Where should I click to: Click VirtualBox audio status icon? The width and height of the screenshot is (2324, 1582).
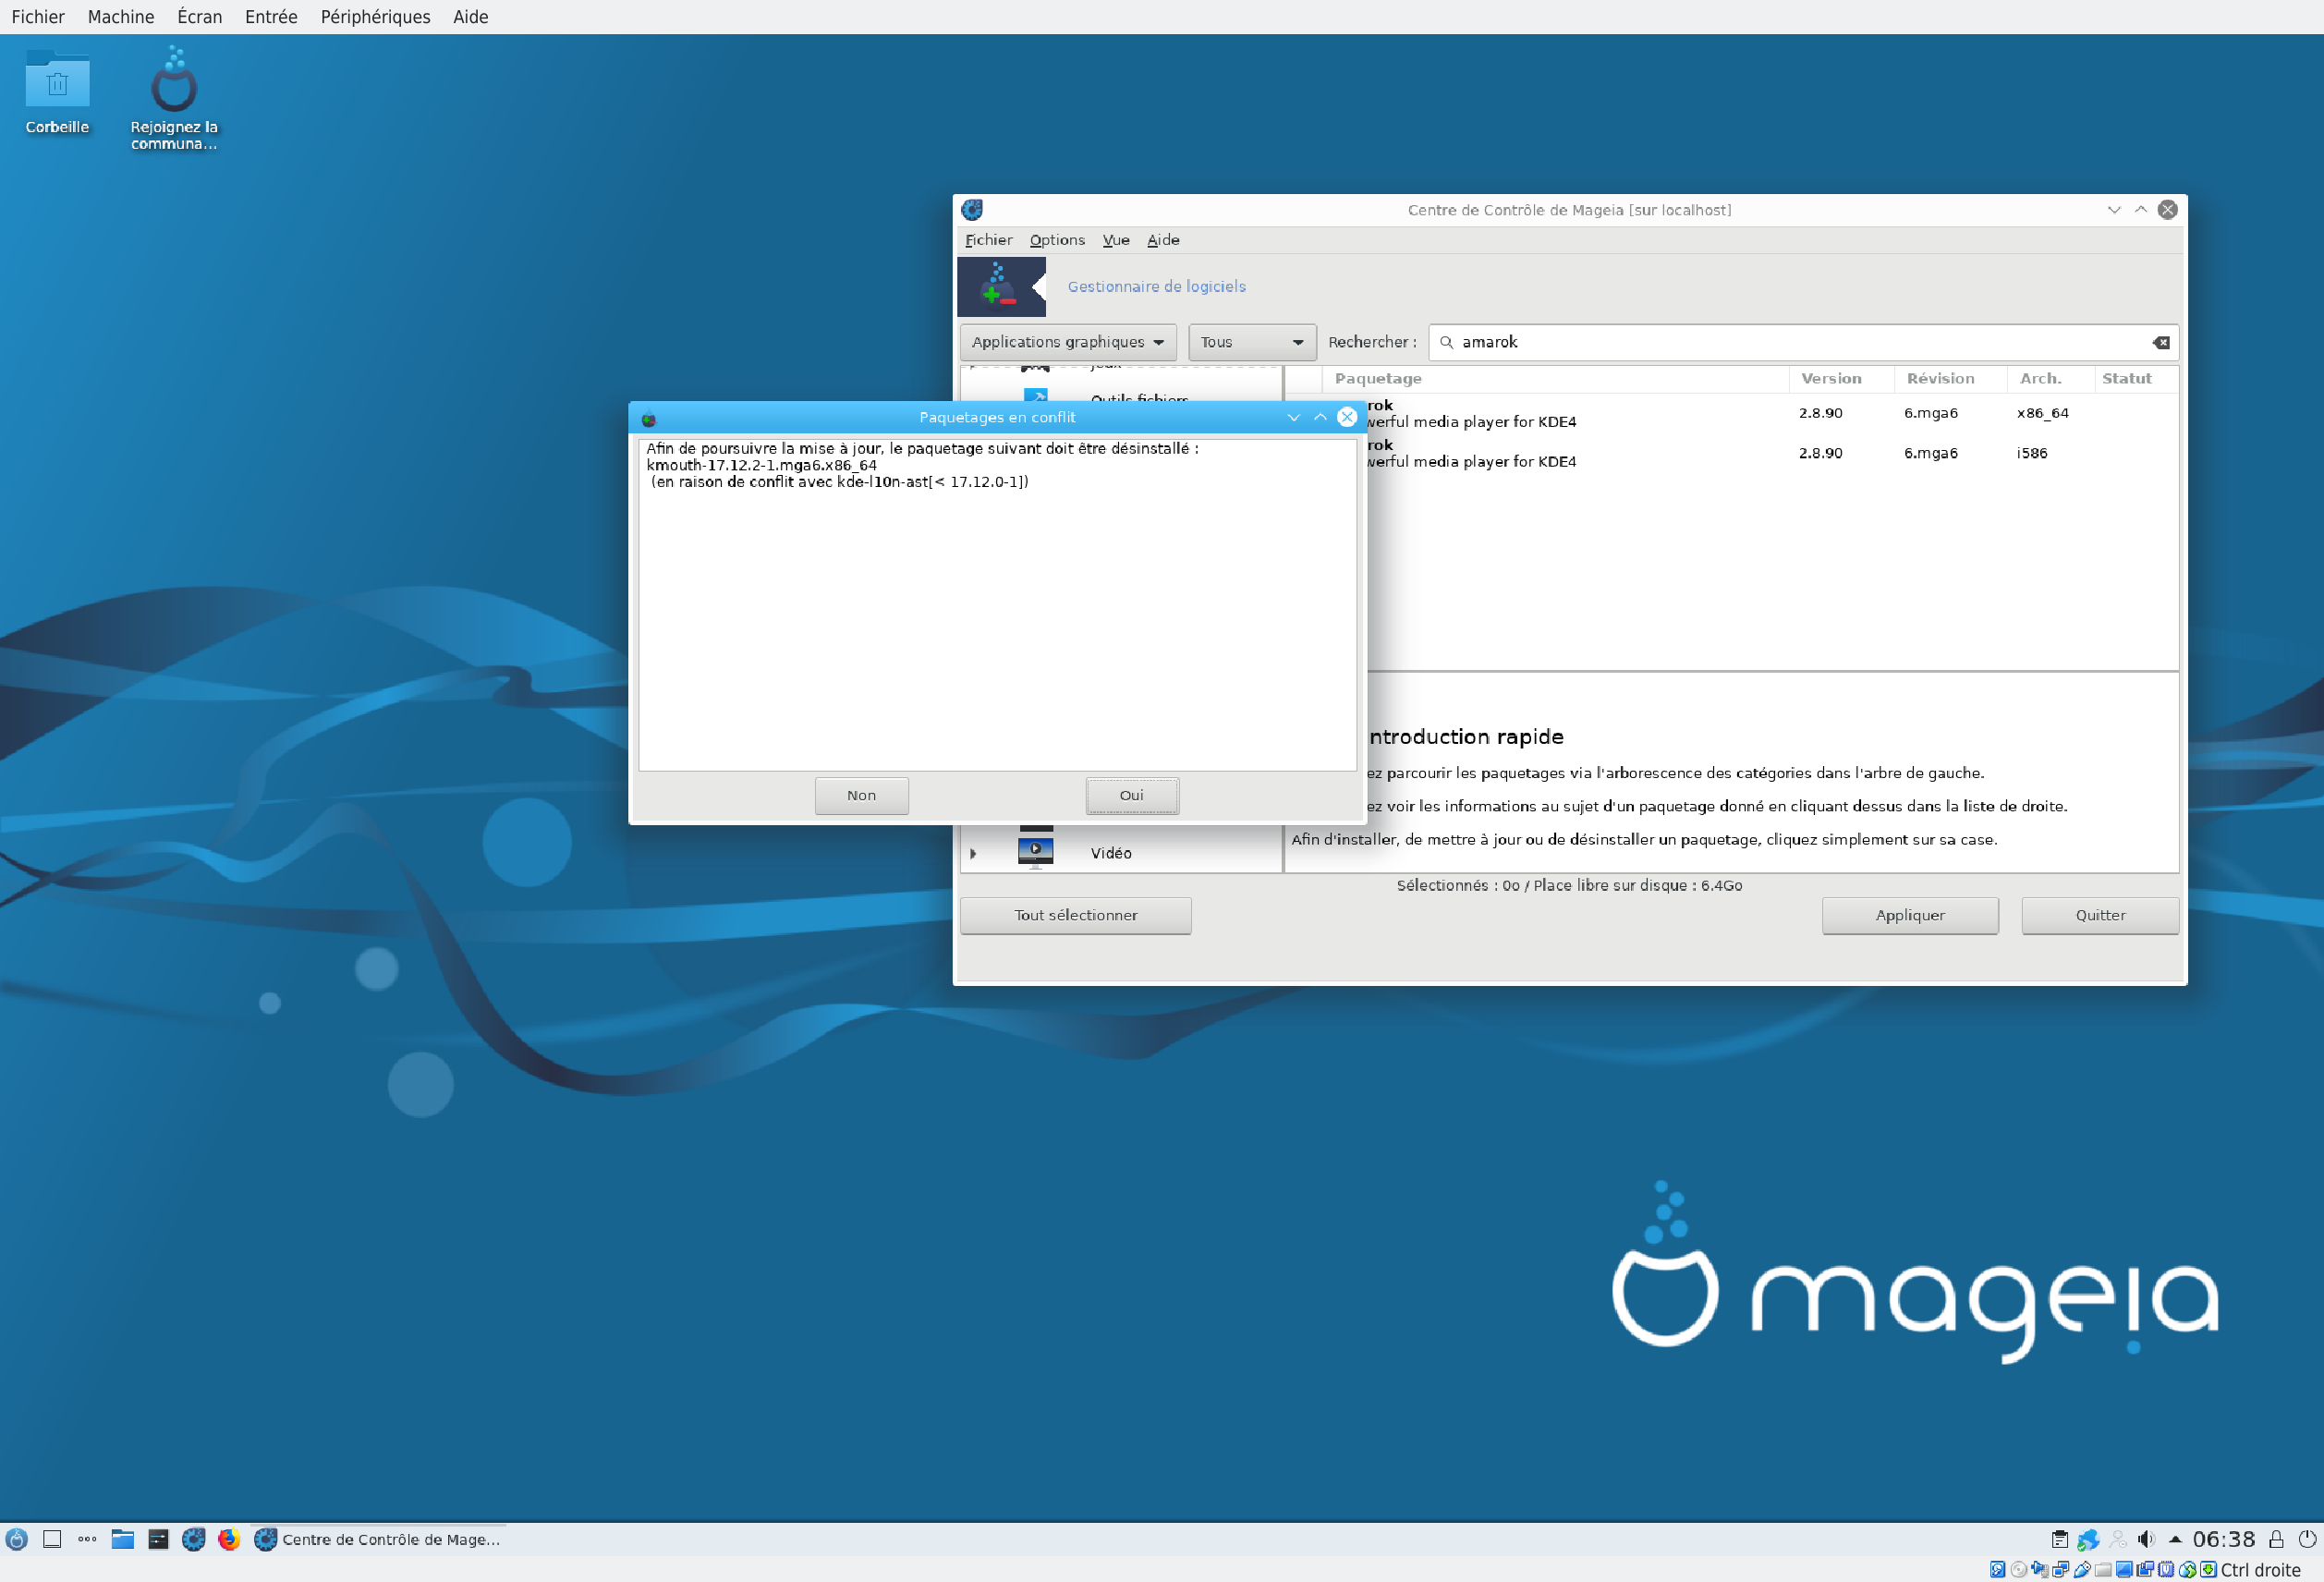click(2039, 1570)
